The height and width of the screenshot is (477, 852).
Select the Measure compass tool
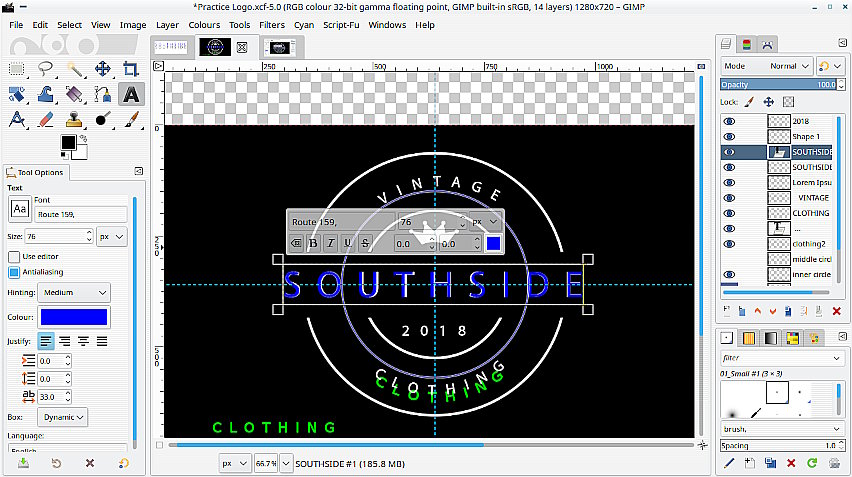click(17, 119)
